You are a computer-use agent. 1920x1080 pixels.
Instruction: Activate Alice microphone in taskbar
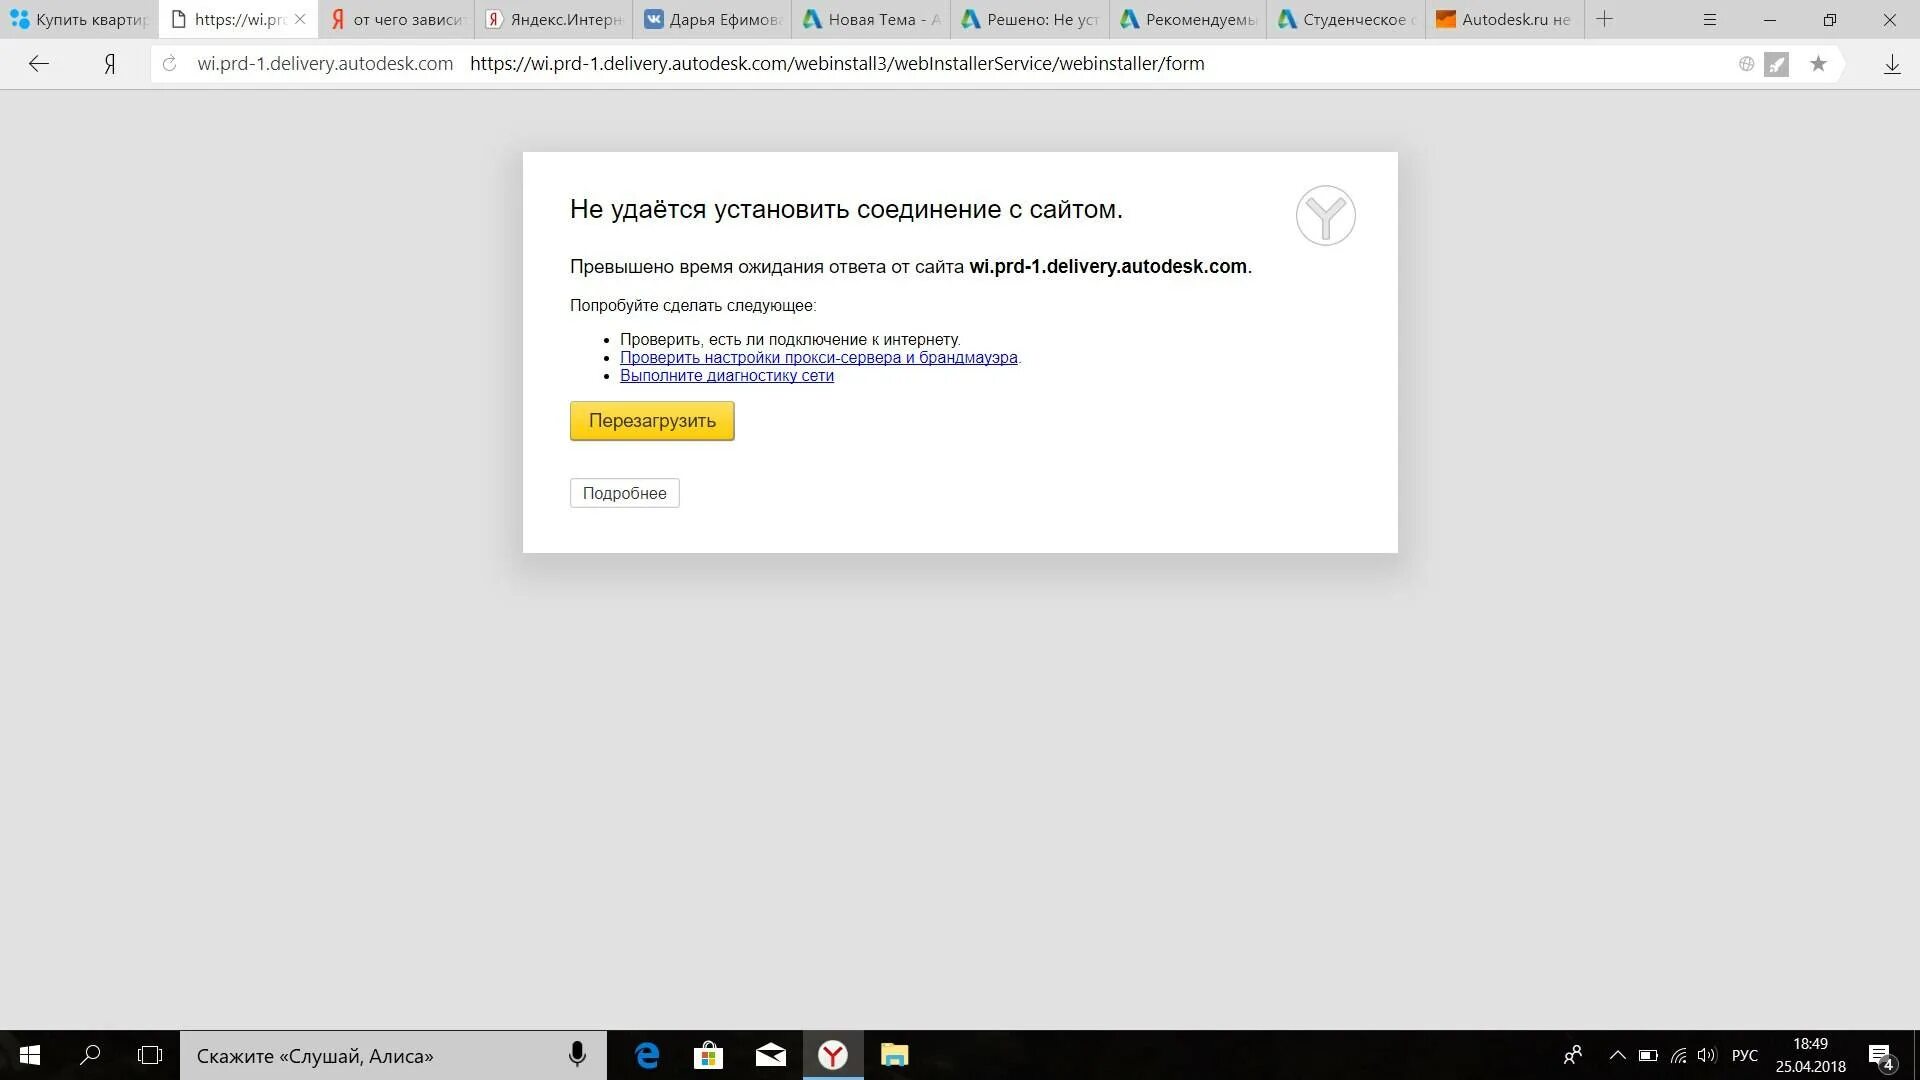(577, 1055)
